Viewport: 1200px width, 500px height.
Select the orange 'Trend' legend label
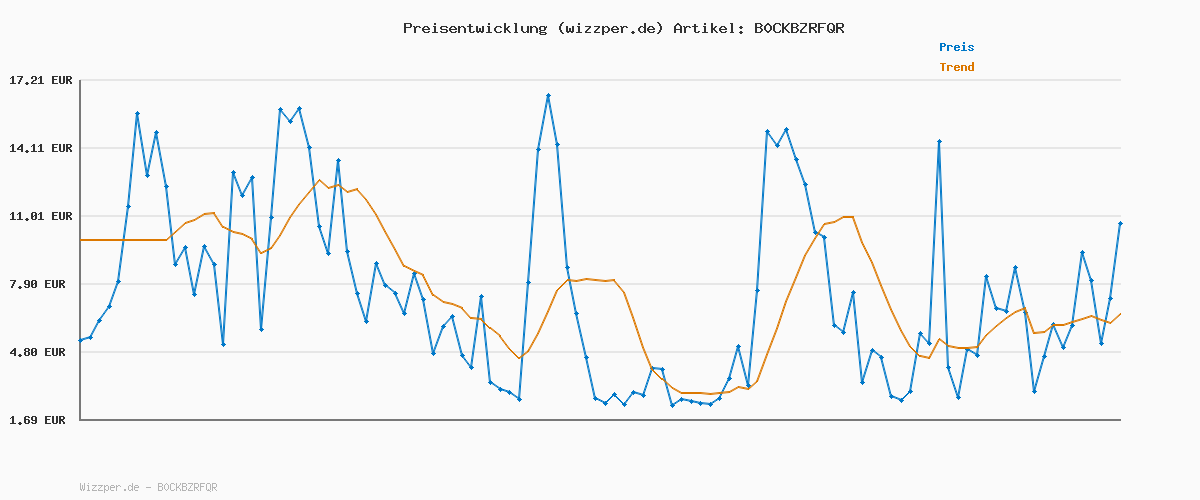(x=956, y=67)
